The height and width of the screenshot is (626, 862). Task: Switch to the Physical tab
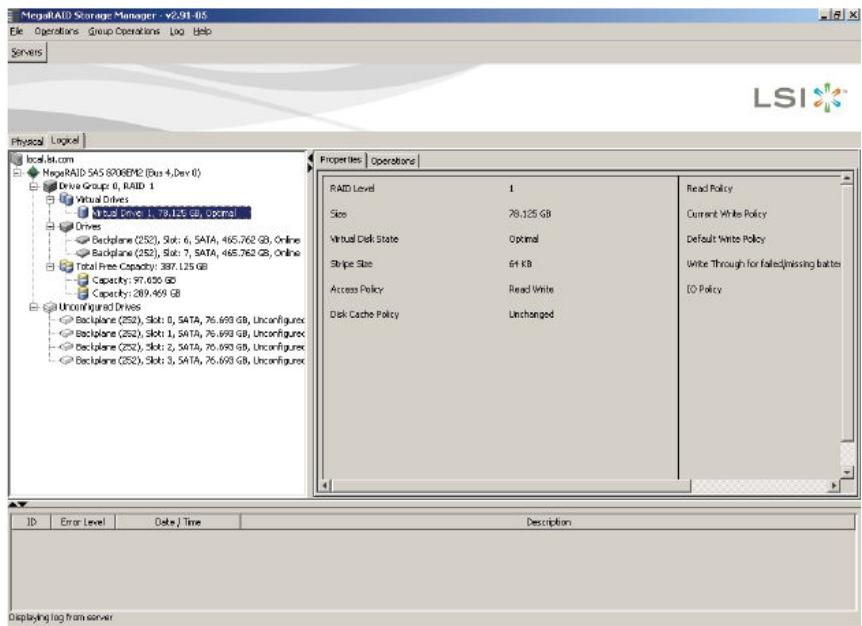click(x=27, y=141)
